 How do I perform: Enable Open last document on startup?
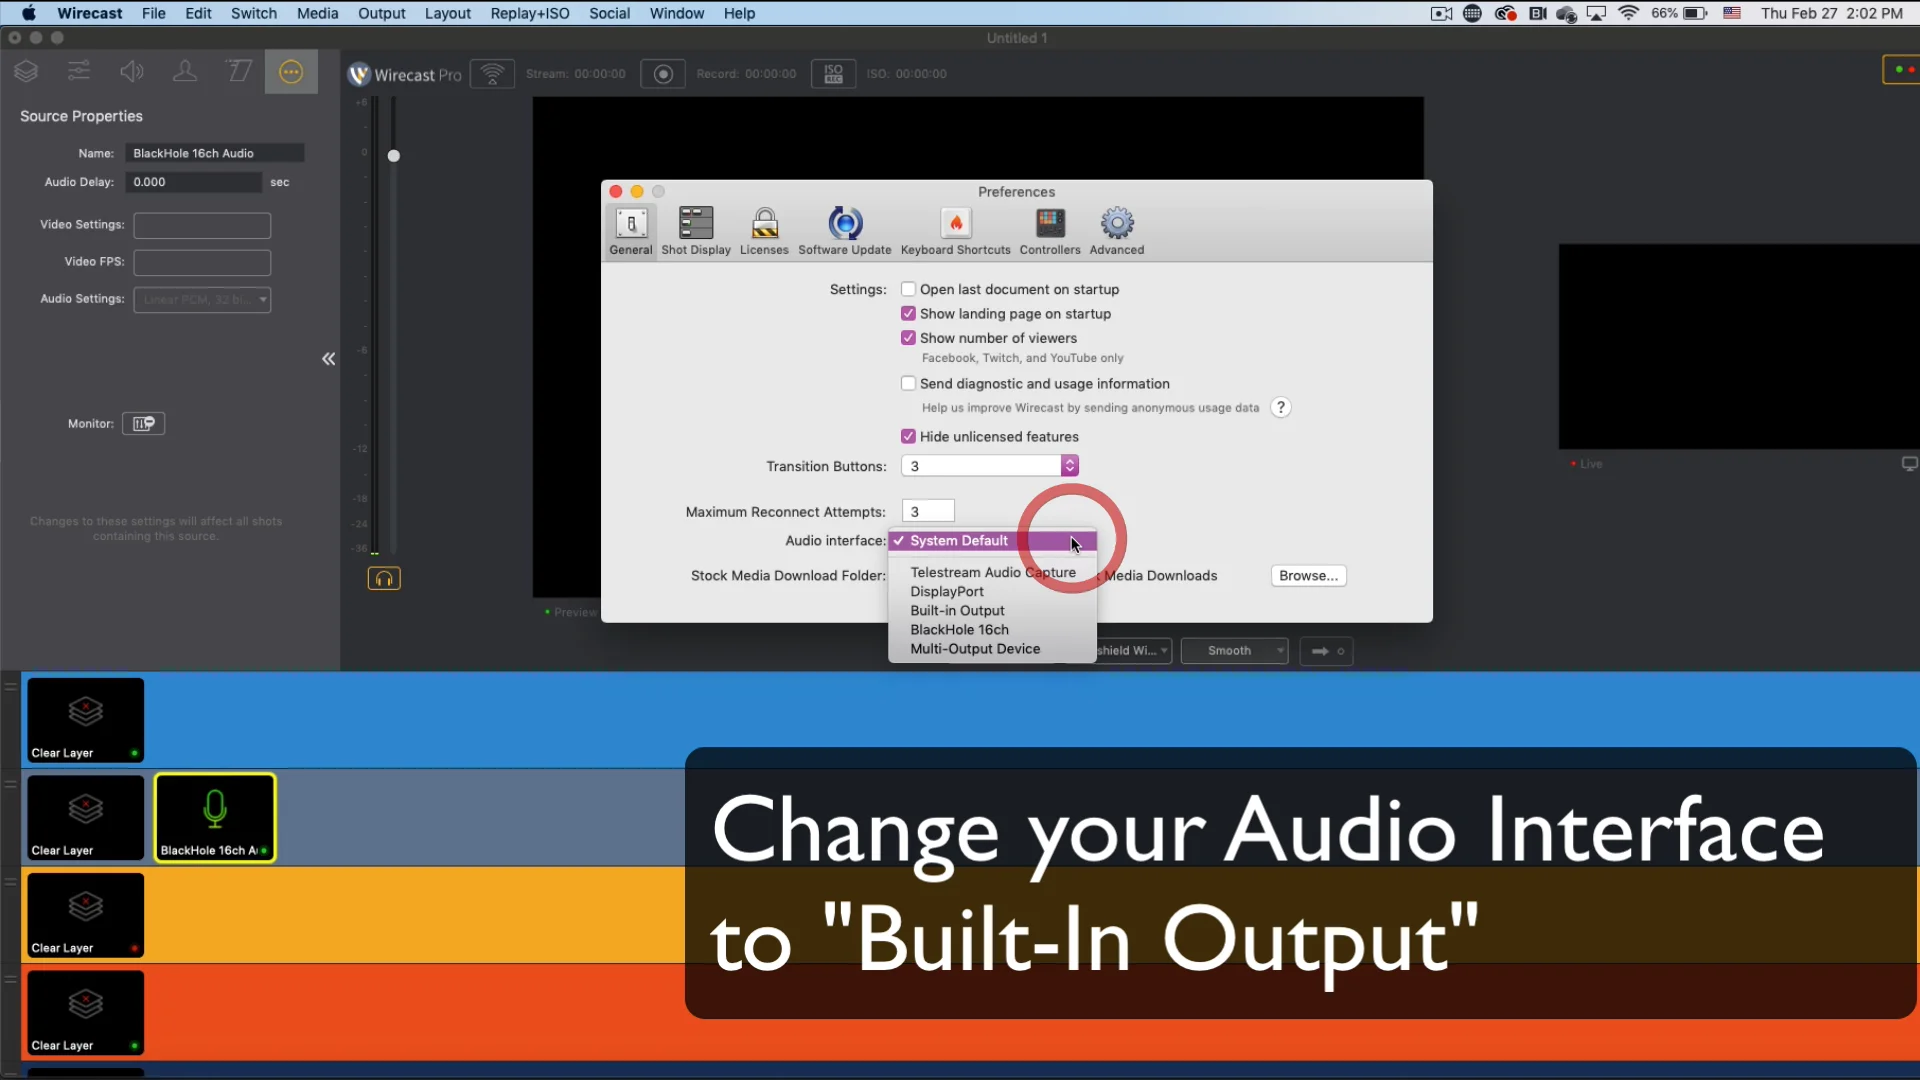tap(908, 289)
